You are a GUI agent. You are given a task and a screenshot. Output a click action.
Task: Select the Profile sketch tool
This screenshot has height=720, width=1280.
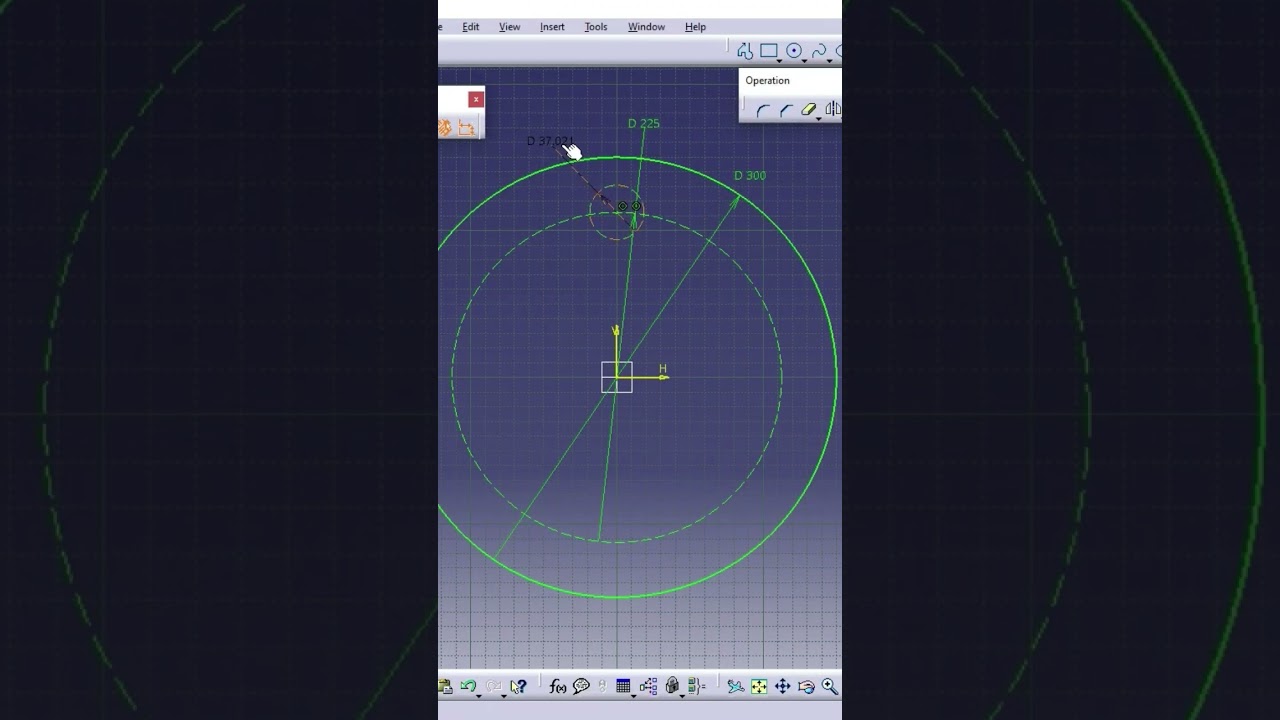(744, 51)
